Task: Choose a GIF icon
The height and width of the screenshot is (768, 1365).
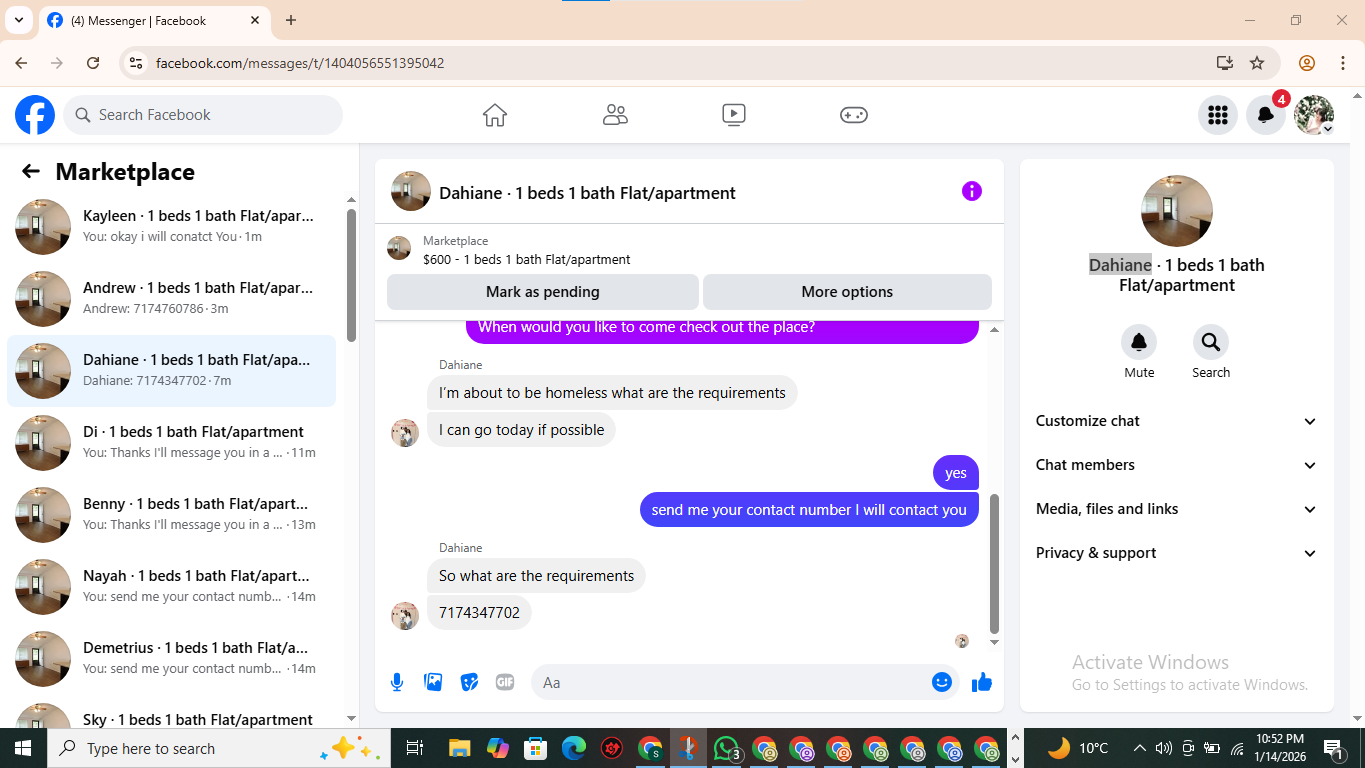Action: click(505, 682)
